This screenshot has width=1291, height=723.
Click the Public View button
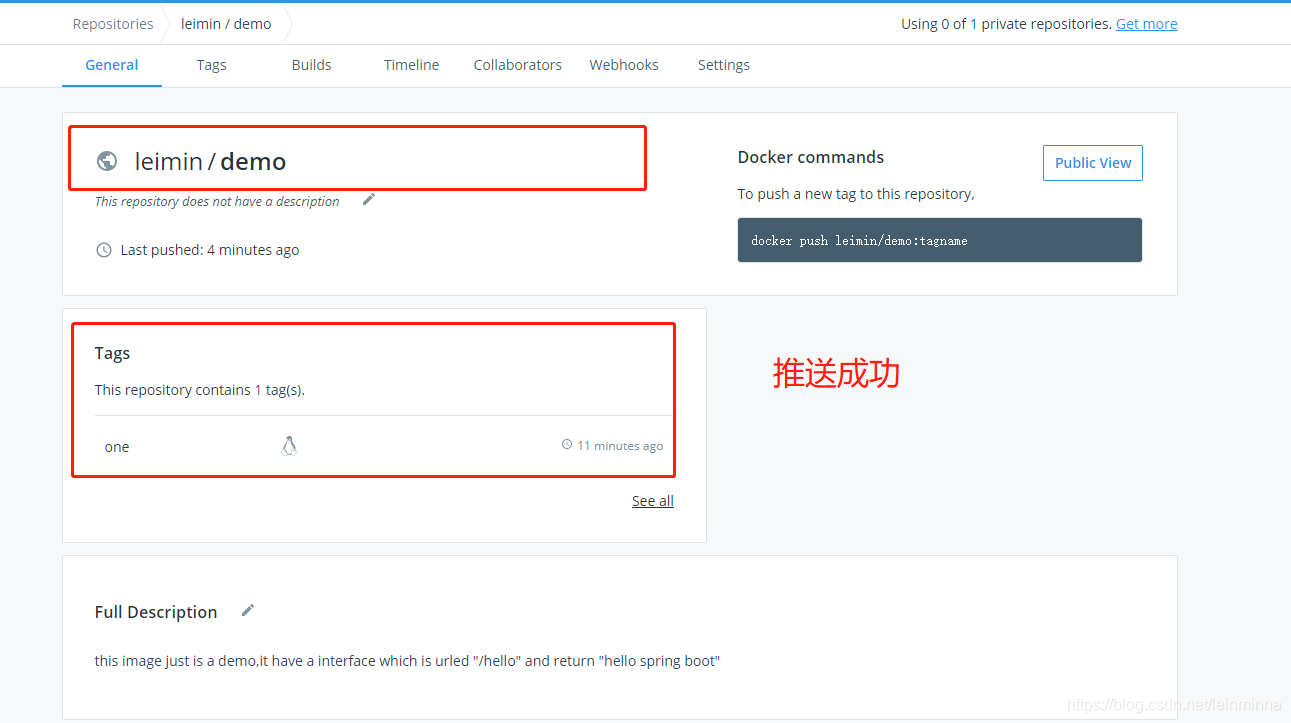pyautogui.click(x=1093, y=163)
